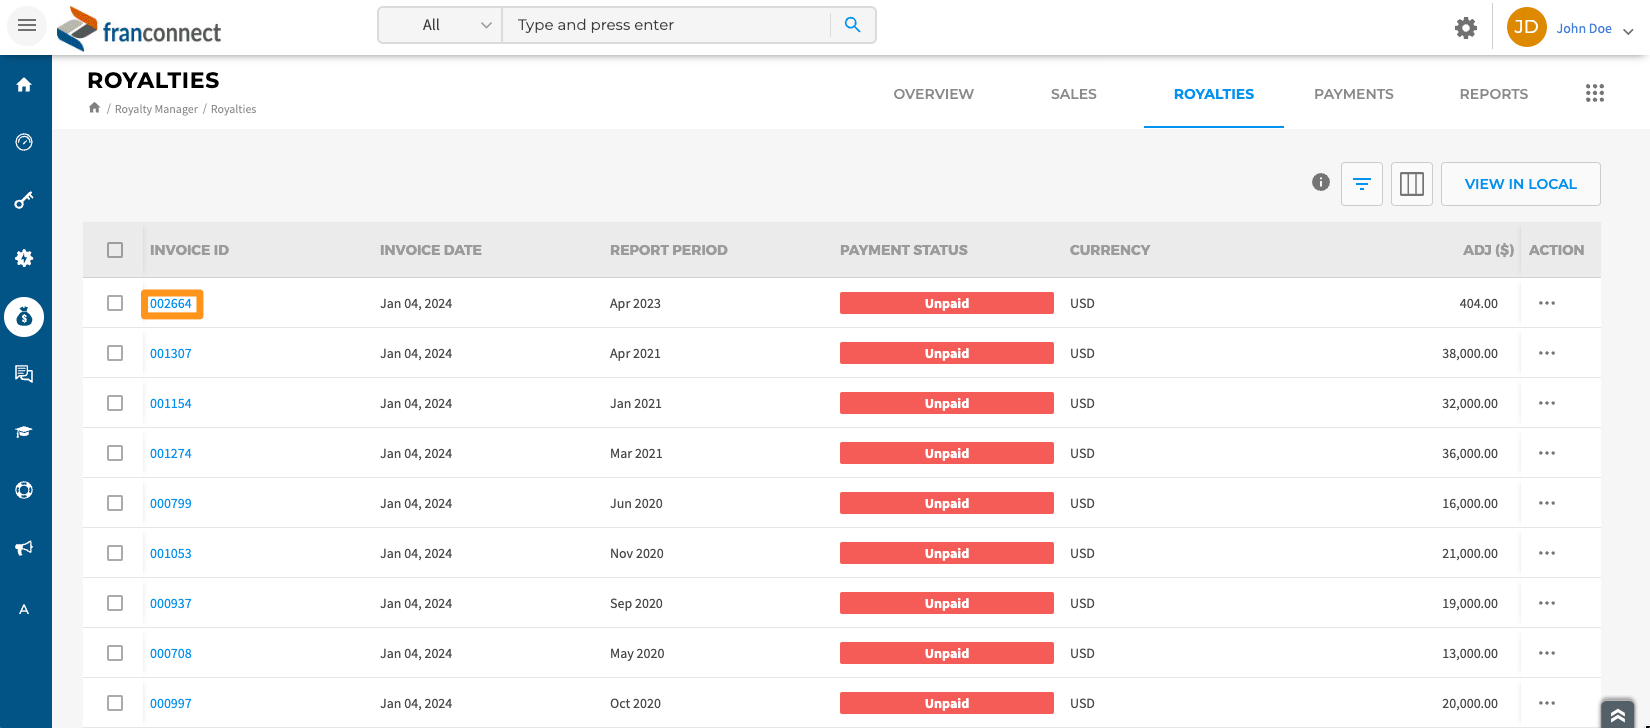
Task: Open the chat messages sidebar icon
Action: tap(24, 374)
